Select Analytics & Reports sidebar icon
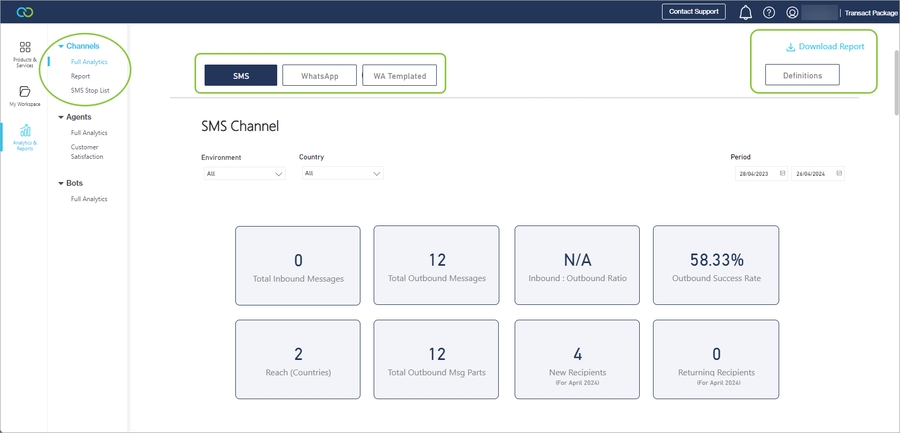900x433 pixels. 25,137
